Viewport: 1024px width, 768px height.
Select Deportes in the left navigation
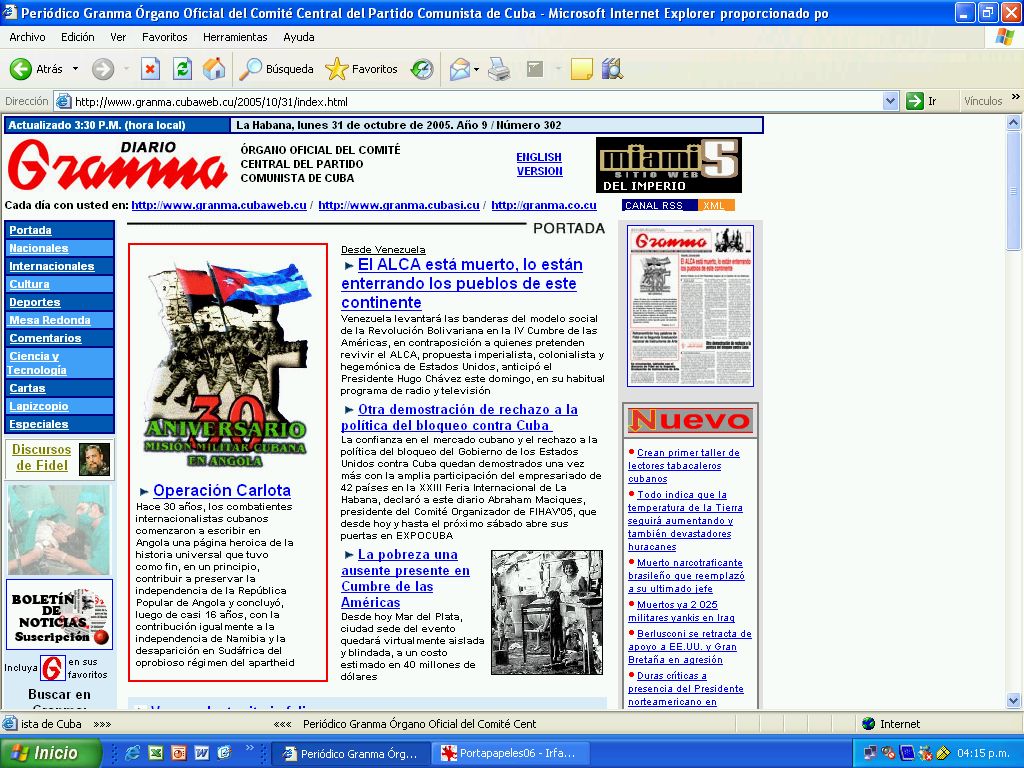35,302
